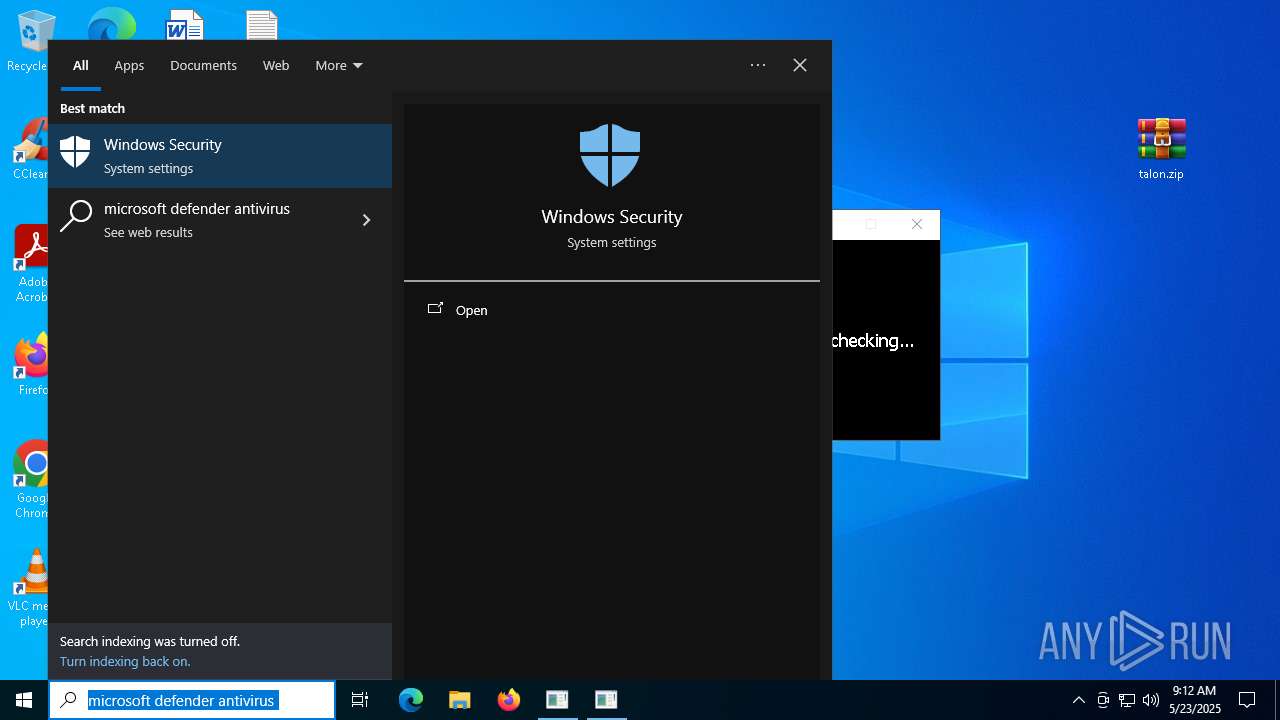Click Turn indexing back on link
Image resolution: width=1280 pixels, height=720 pixels.
(125, 661)
